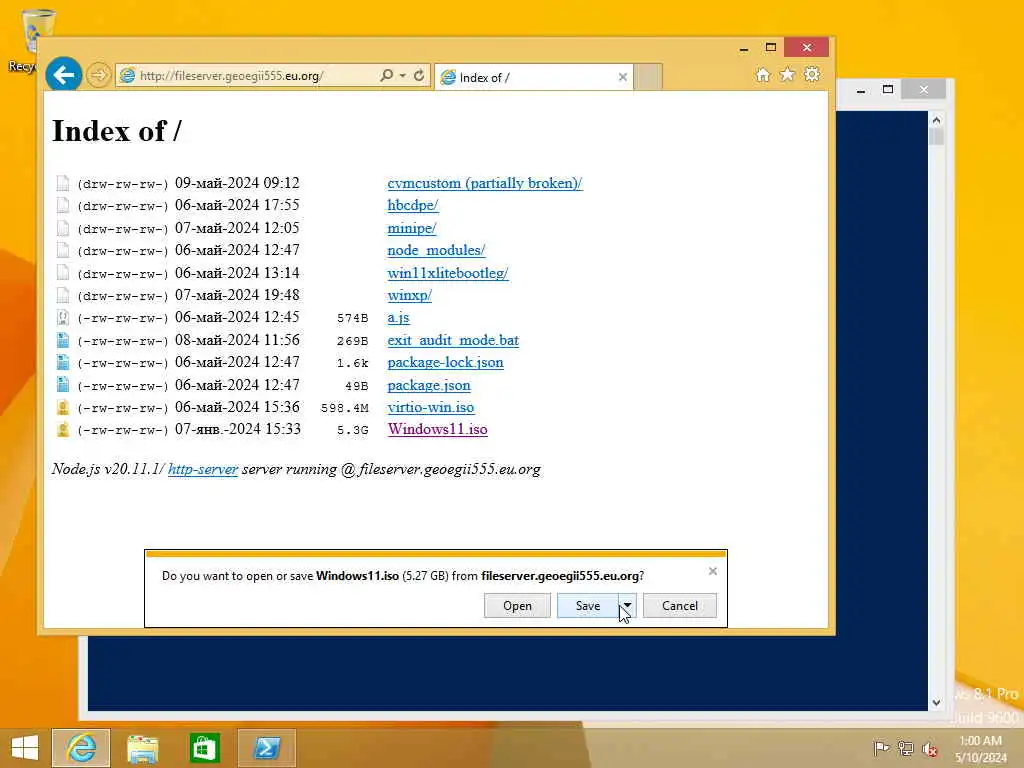Click Save in the download prompt

[x=588, y=605]
